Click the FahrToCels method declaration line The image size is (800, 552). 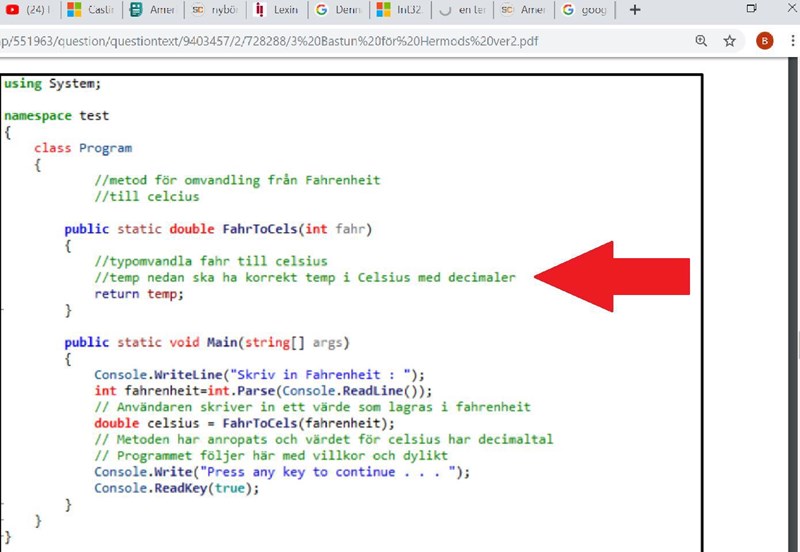pyautogui.click(x=218, y=229)
